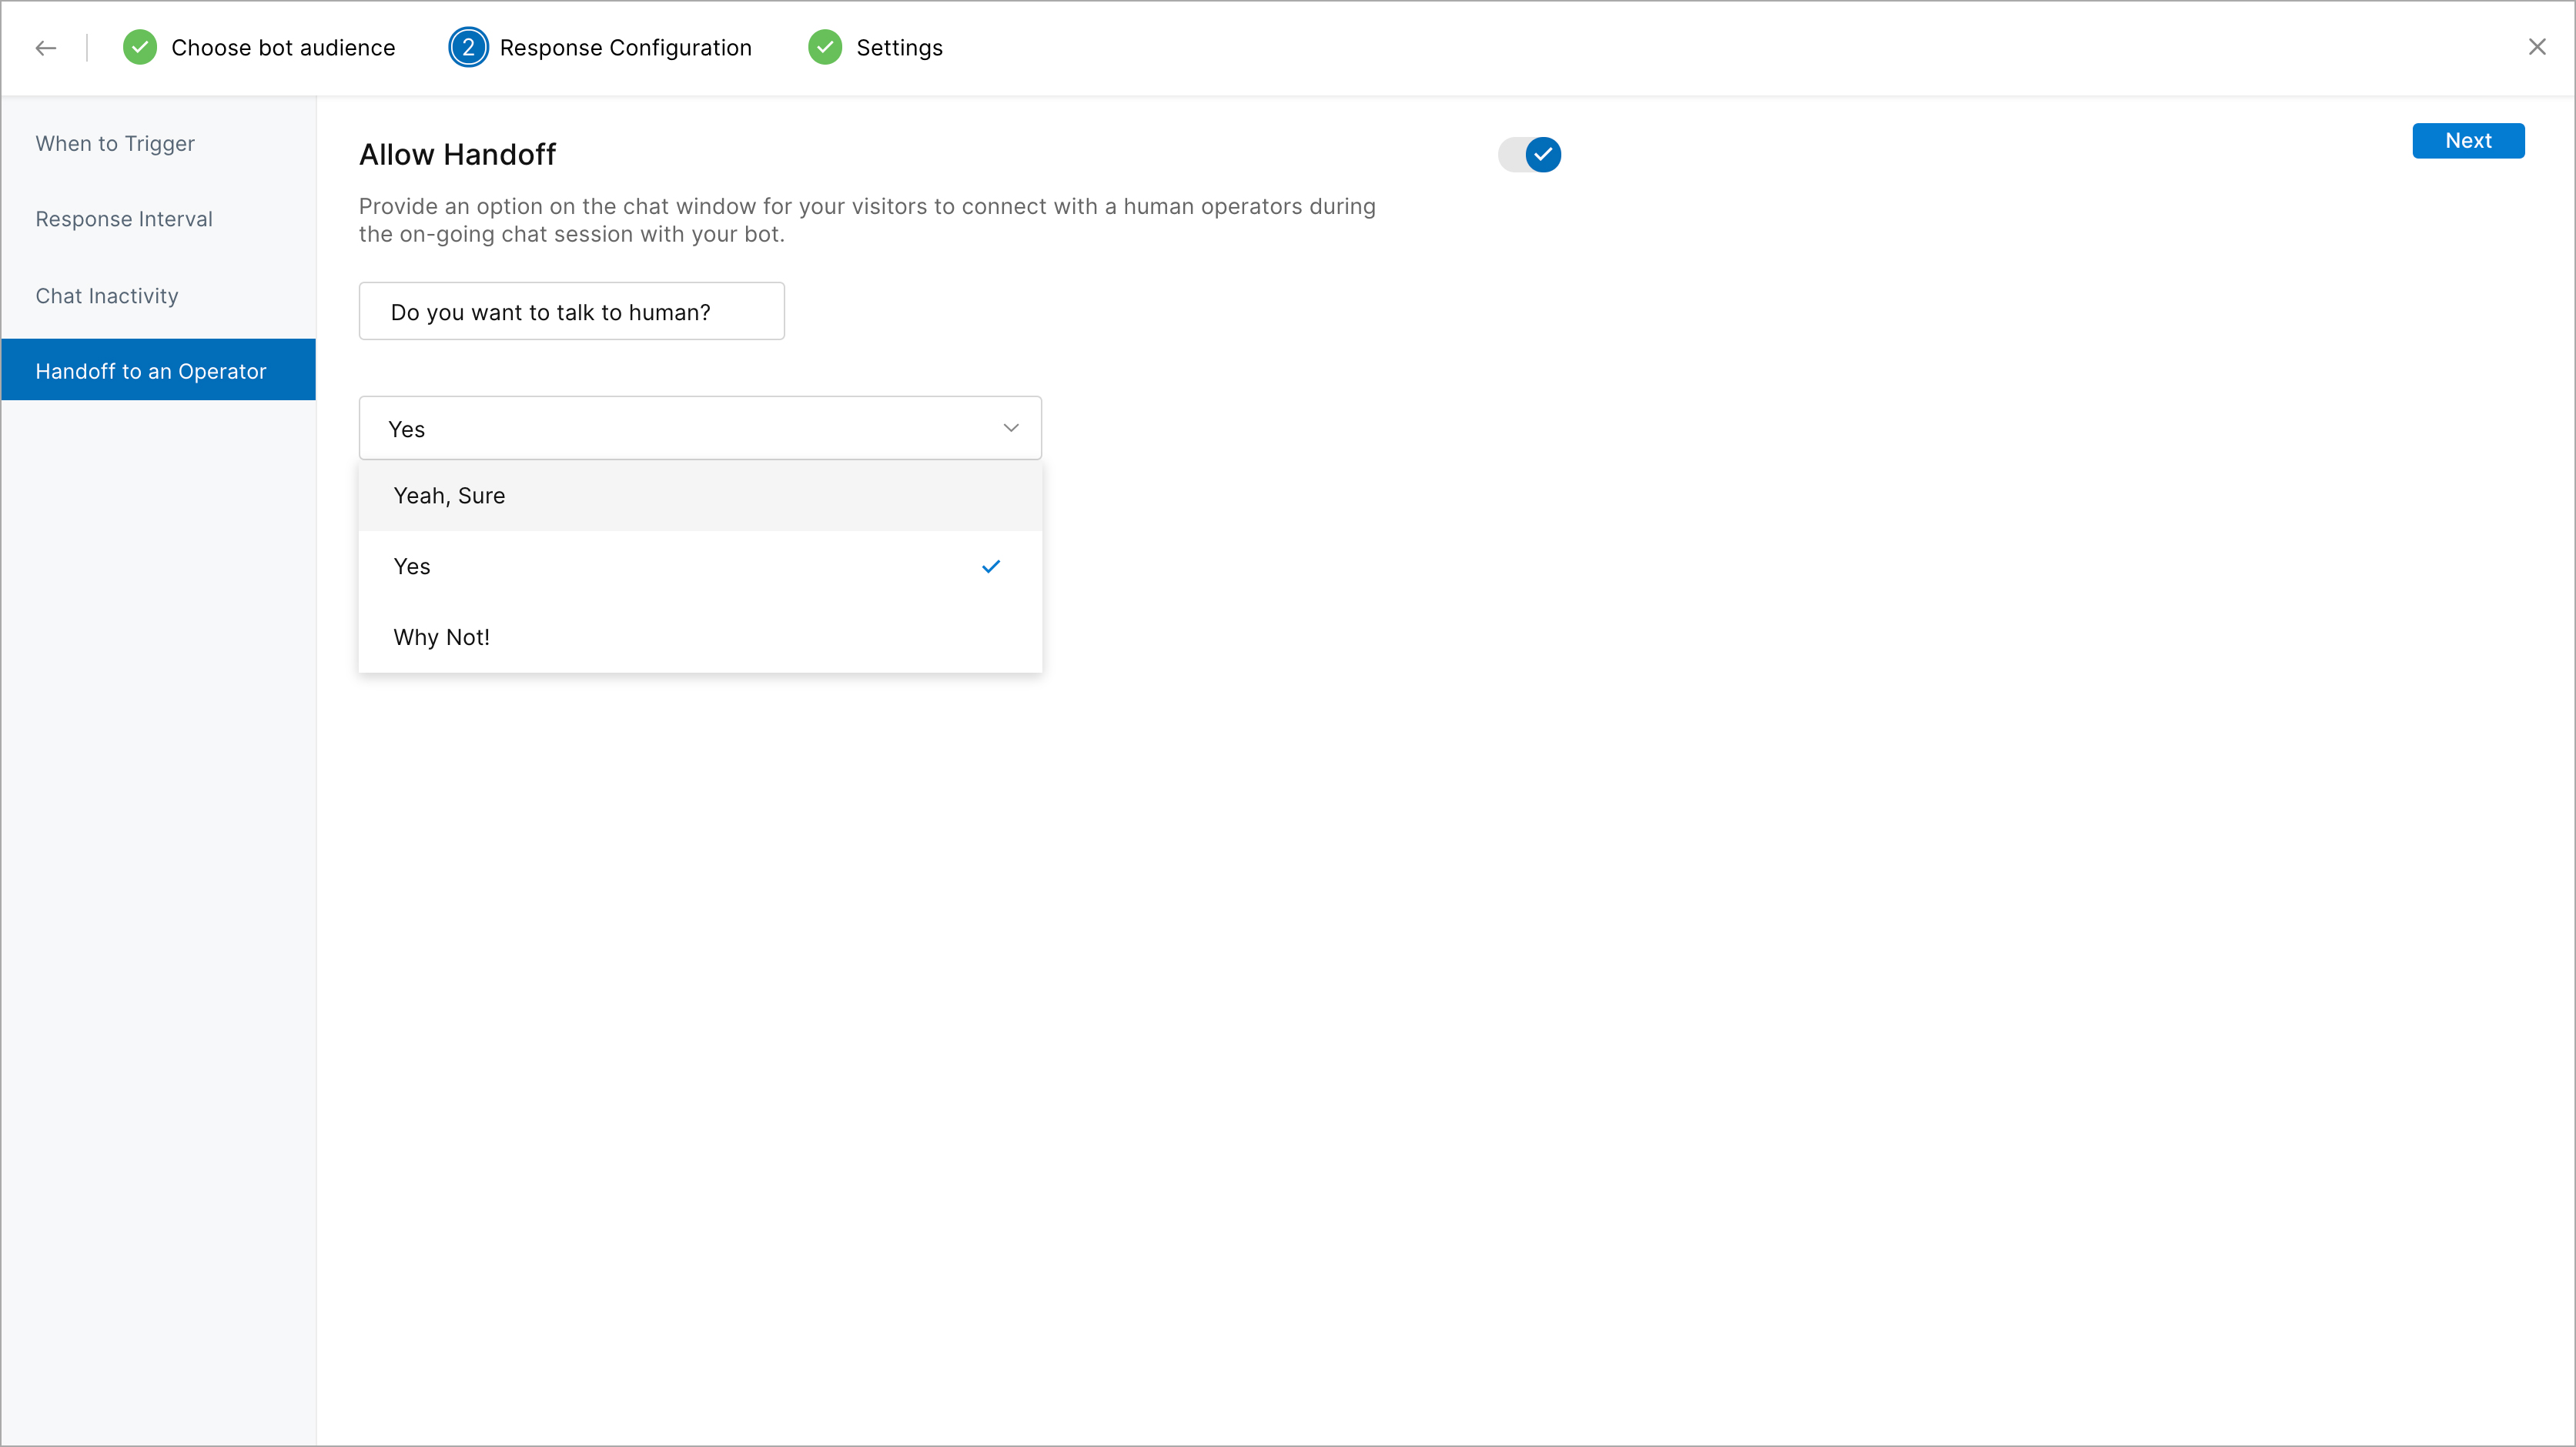Go back using the left arrow icon
2576x1447 pixels.
pos(46,48)
